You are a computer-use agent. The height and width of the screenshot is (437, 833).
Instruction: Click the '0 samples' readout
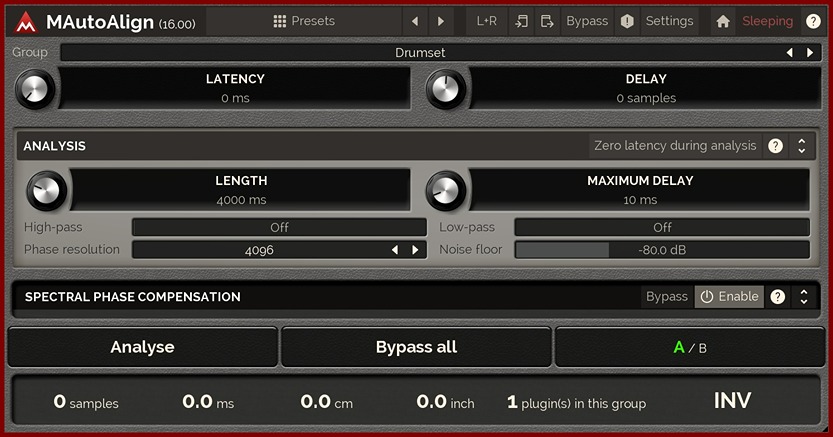86,402
